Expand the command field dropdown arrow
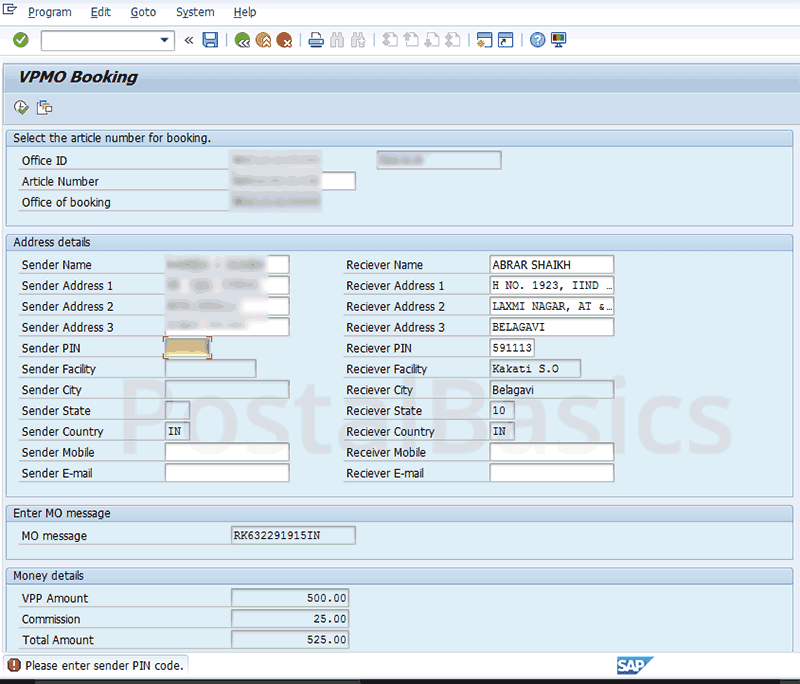Screen dimensions: 800x684 (x=165, y=40)
